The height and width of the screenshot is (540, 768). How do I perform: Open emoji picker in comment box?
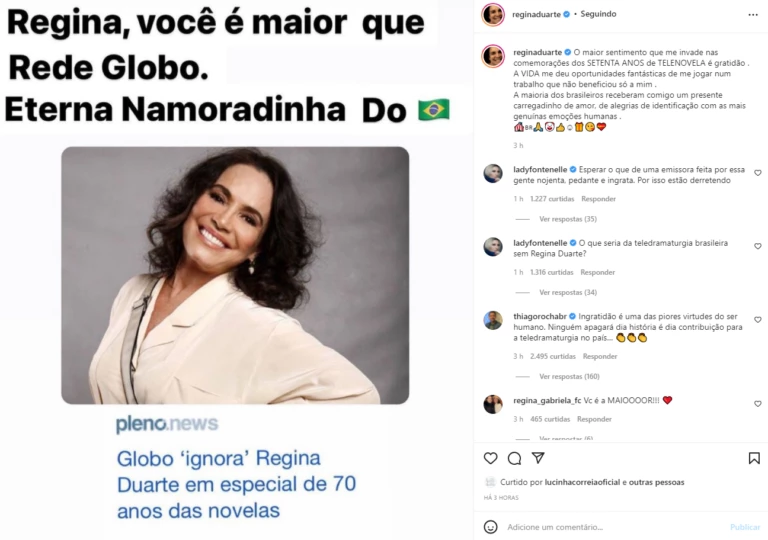pyautogui.click(x=490, y=527)
